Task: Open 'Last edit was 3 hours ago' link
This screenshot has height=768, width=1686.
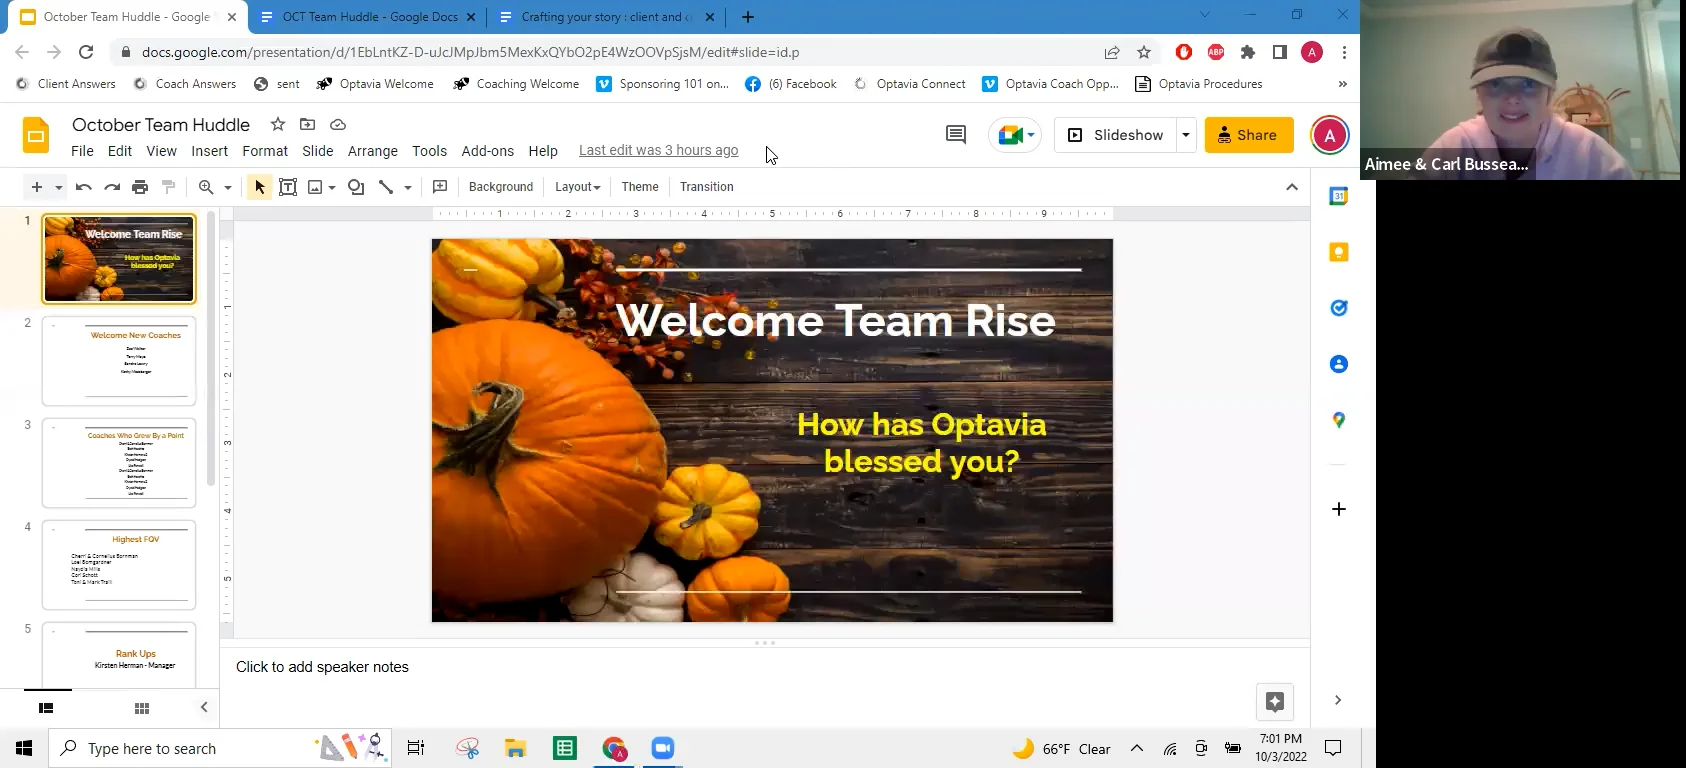Action: 659,150
